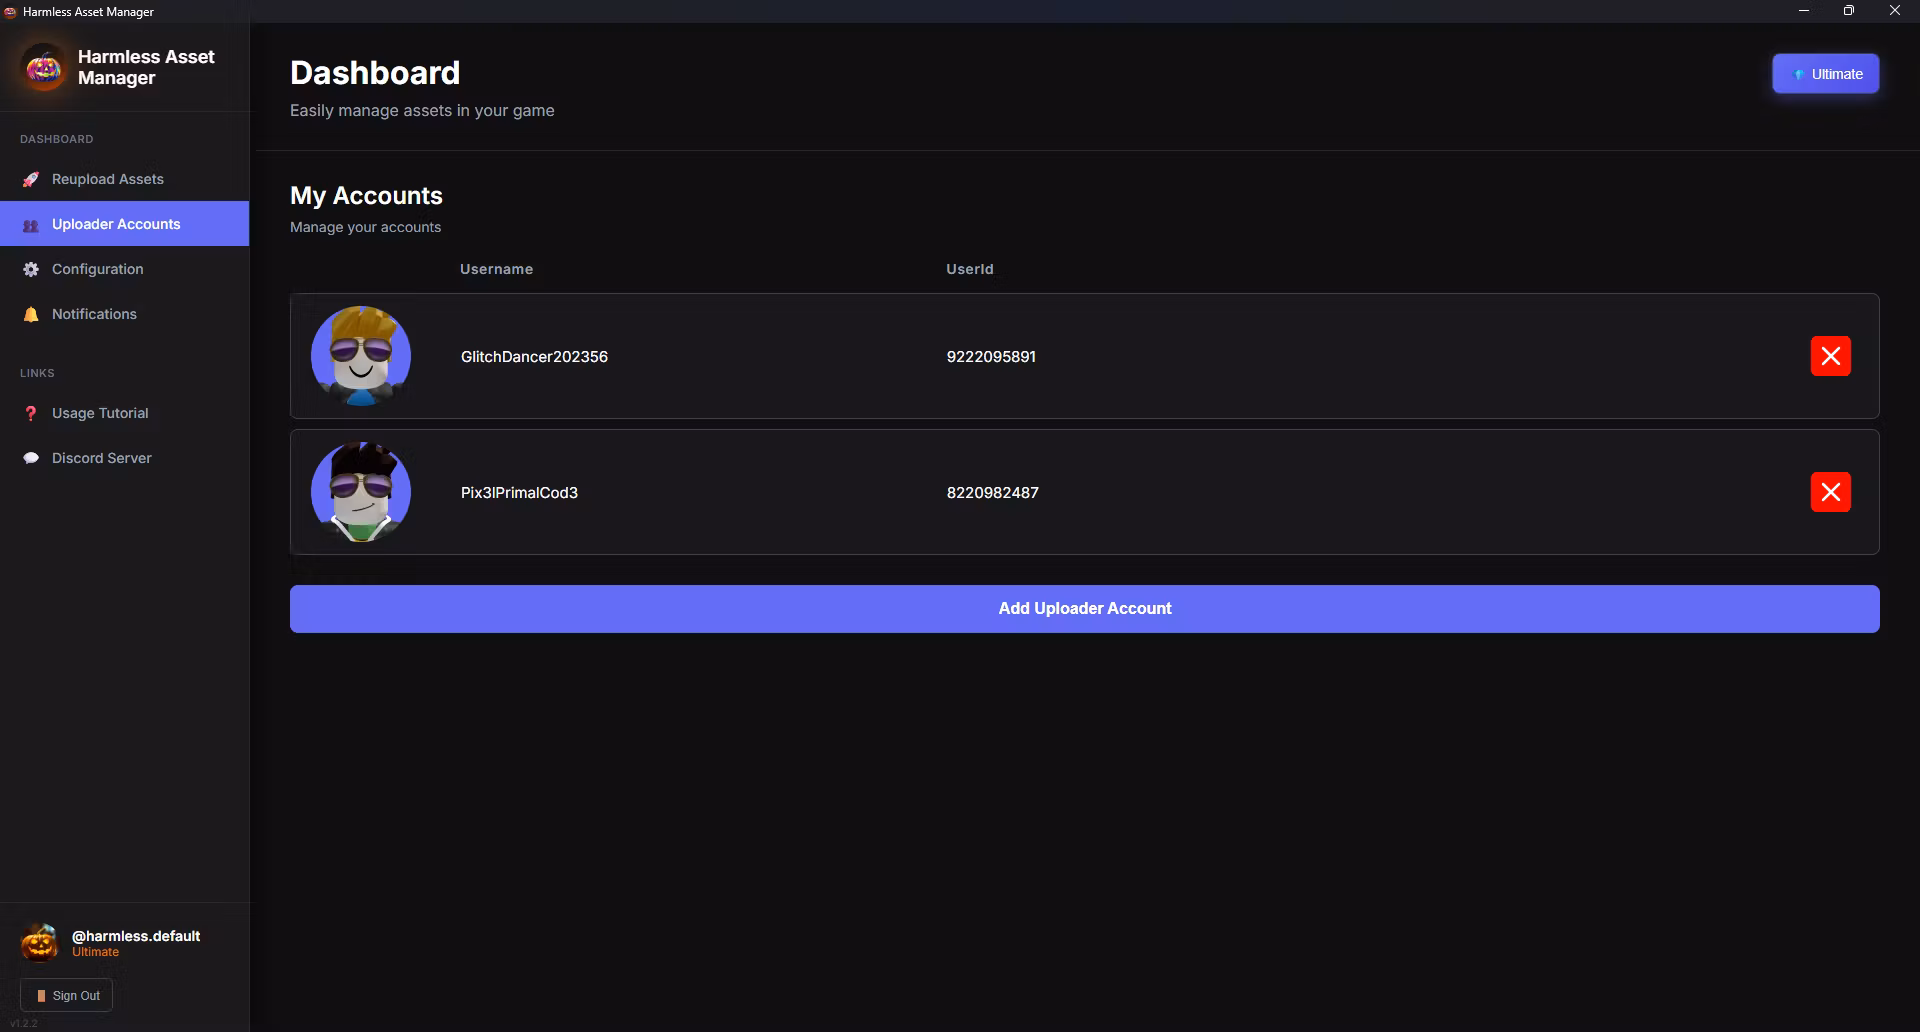Click Pix3lPrimalCod3's avatar thumbnail

361,492
